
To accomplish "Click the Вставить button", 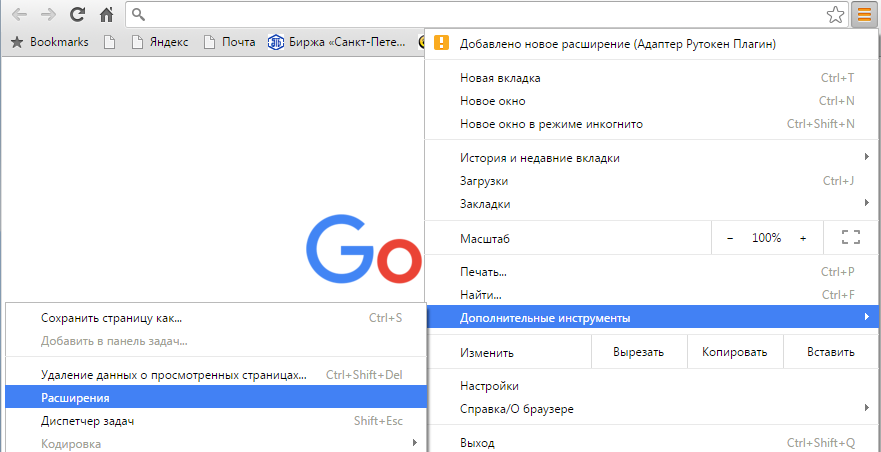I will [831, 352].
